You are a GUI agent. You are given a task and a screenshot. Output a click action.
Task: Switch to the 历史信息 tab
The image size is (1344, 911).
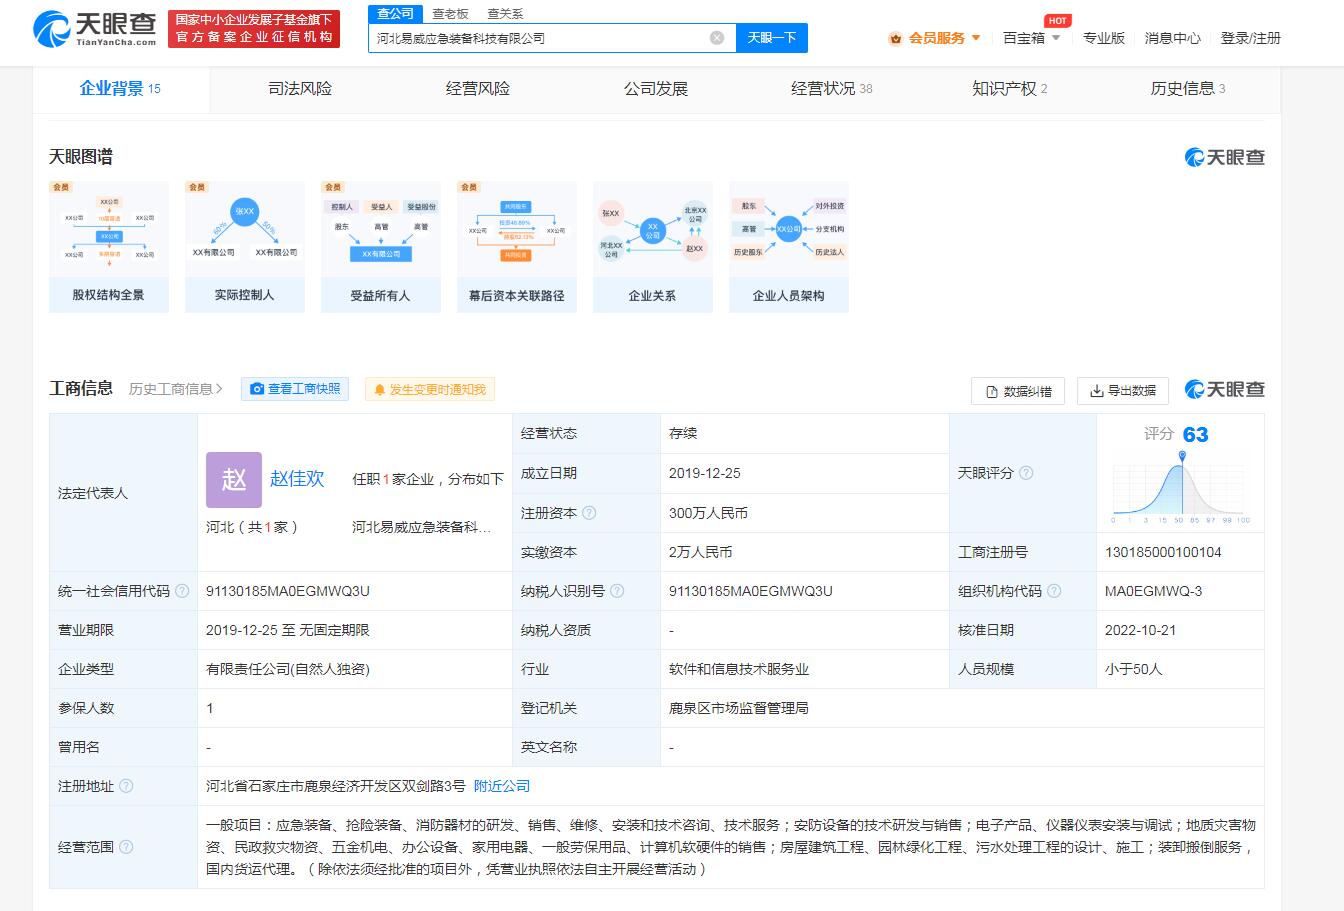[1188, 89]
